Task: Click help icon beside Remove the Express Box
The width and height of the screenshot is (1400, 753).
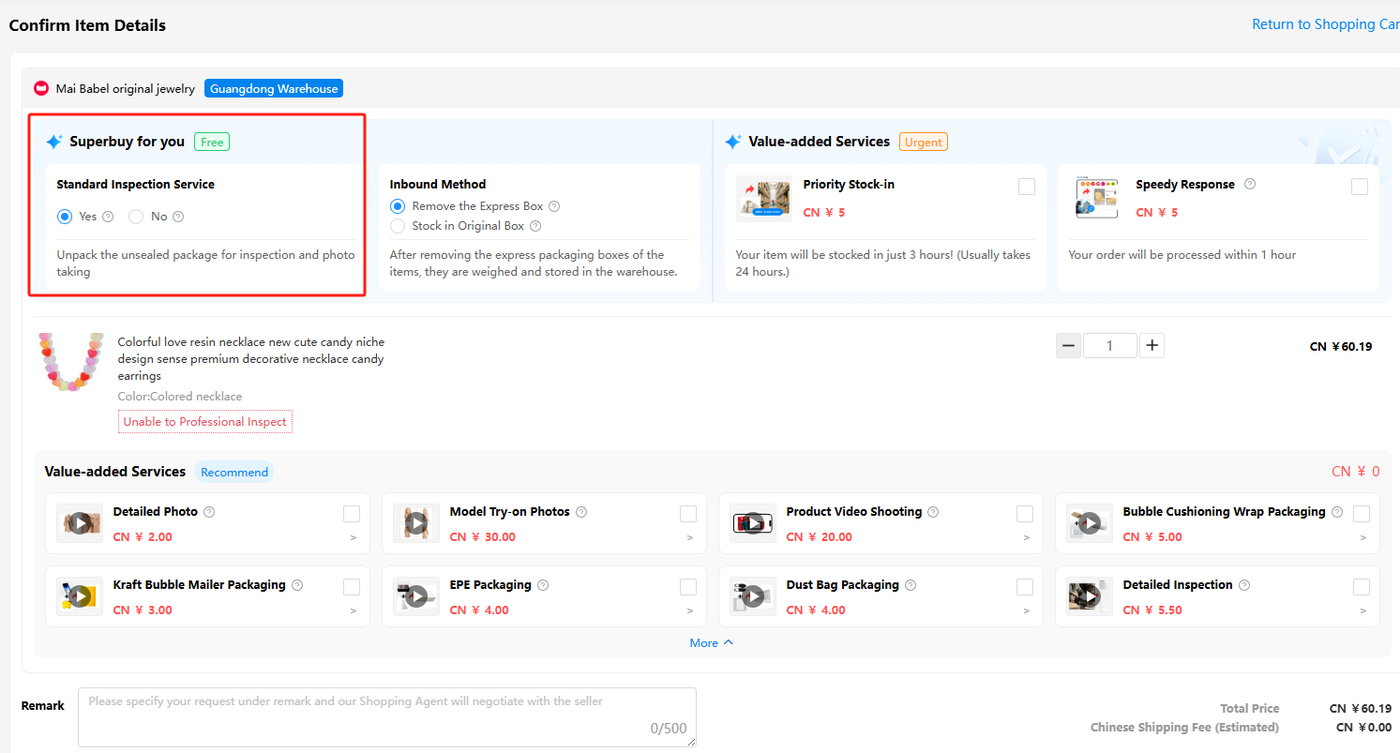Action: click(554, 206)
